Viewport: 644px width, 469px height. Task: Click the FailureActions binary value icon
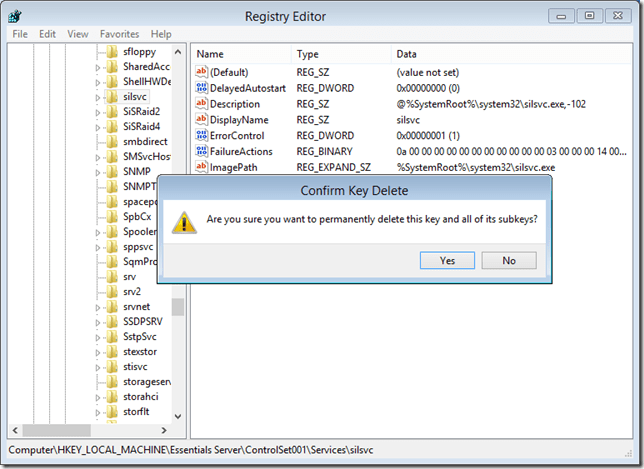click(x=201, y=151)
